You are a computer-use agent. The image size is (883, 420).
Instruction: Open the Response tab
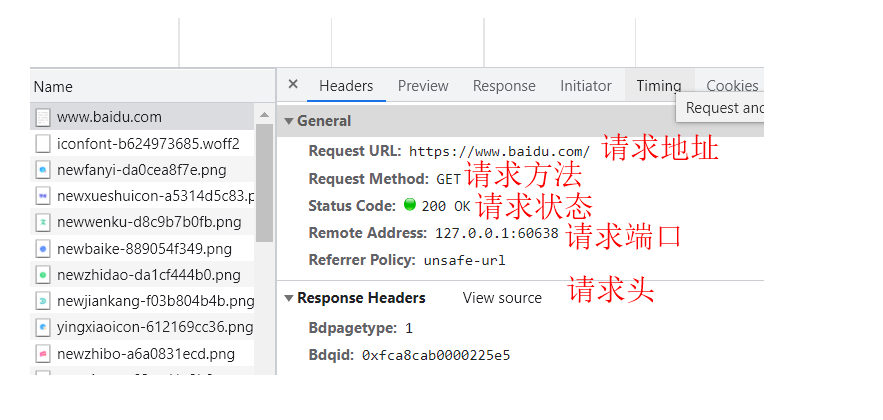(x=504, y=86)
